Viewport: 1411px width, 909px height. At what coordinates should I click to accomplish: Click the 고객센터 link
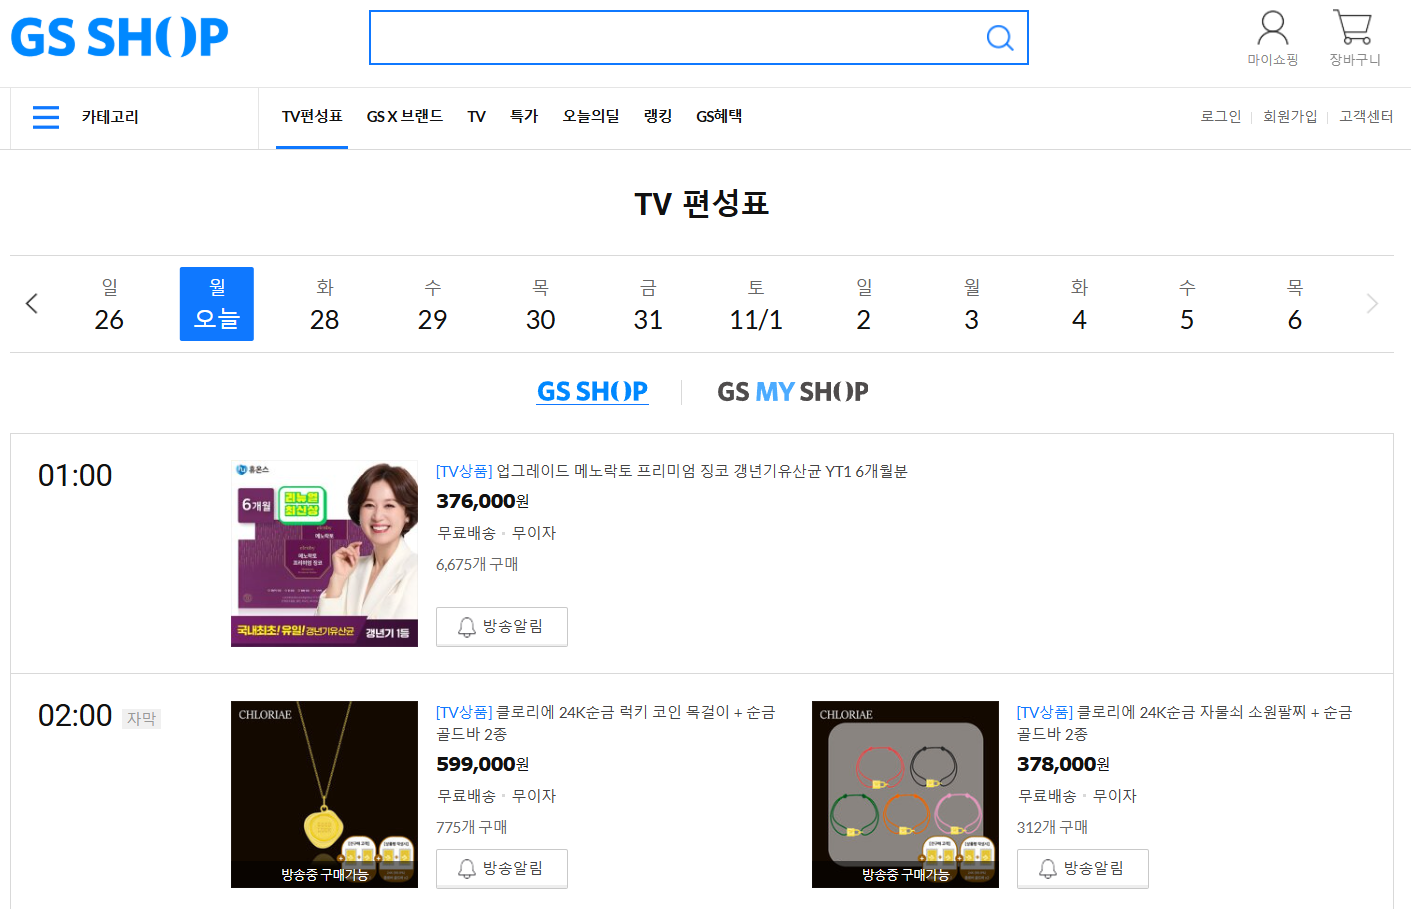tap(1366, 117)
